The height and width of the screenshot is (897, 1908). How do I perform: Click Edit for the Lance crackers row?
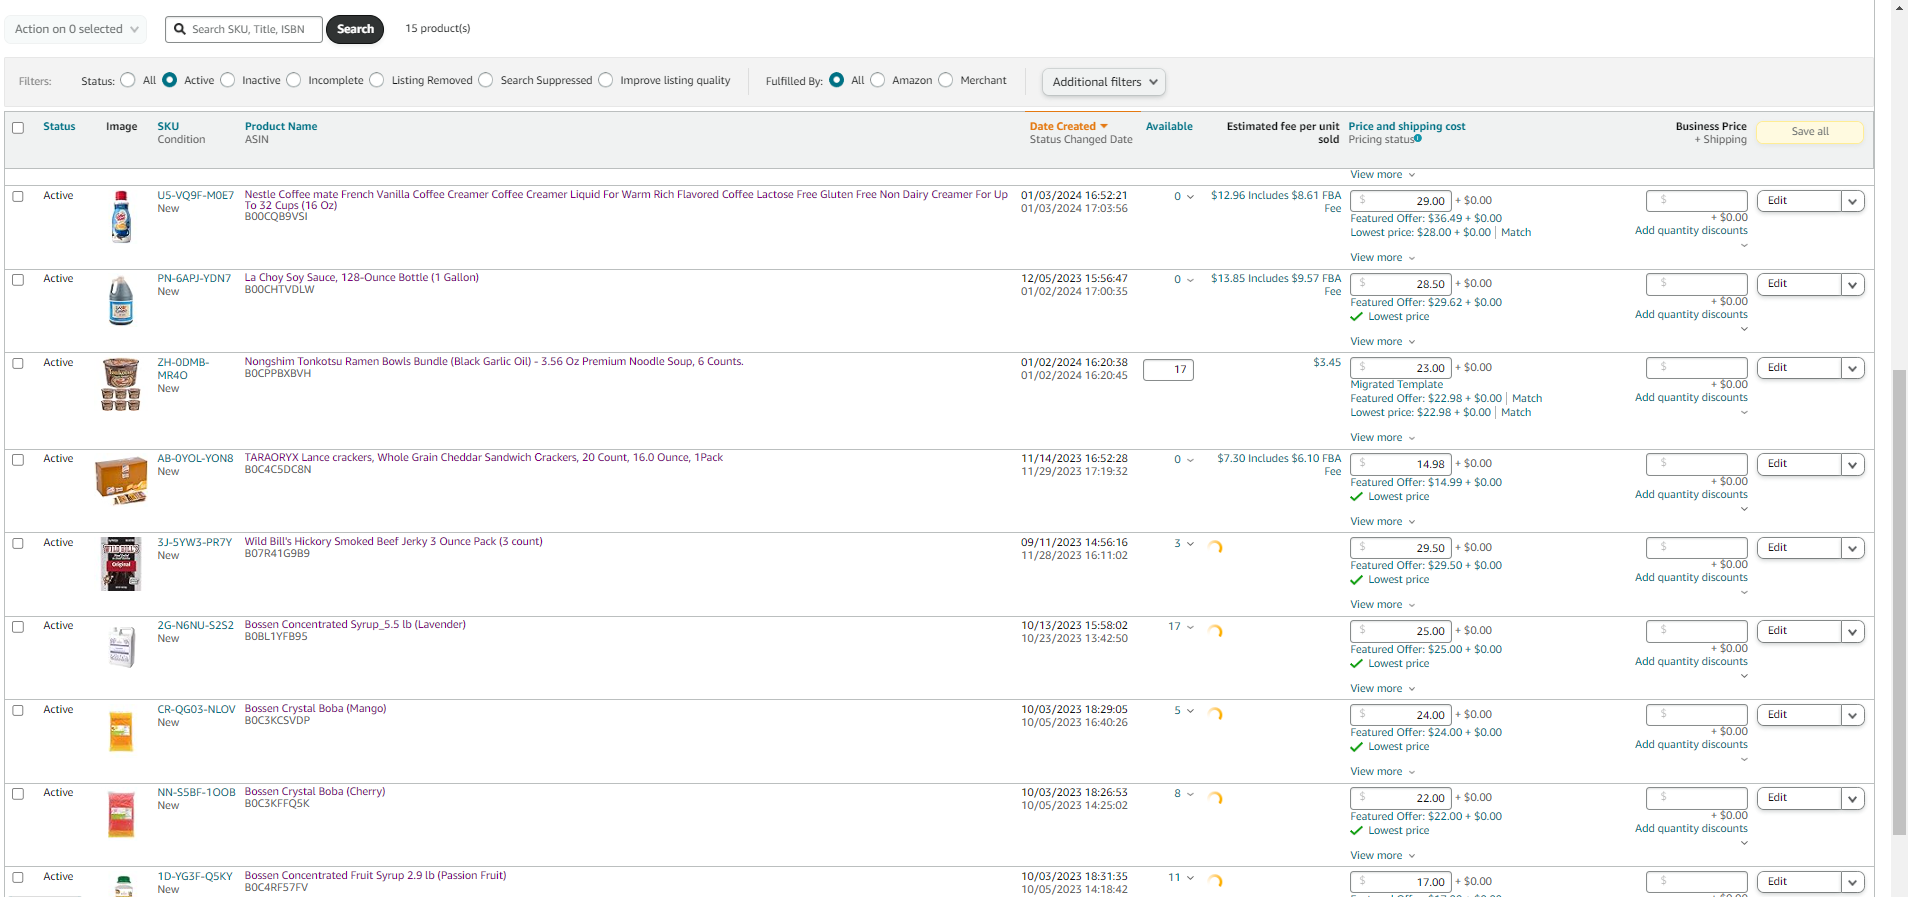pyautogui.click(x=1798, y=464)
